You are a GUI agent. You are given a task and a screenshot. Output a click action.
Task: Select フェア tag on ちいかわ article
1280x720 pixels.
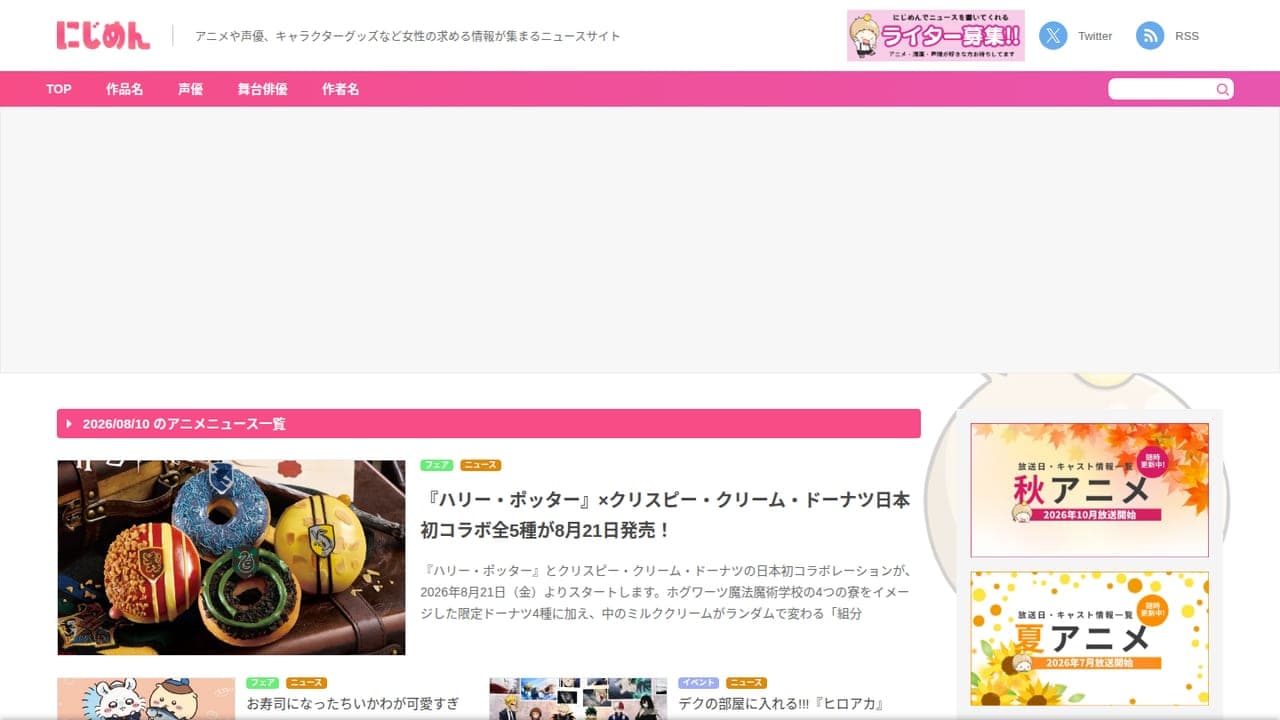[x=263, y=683]
